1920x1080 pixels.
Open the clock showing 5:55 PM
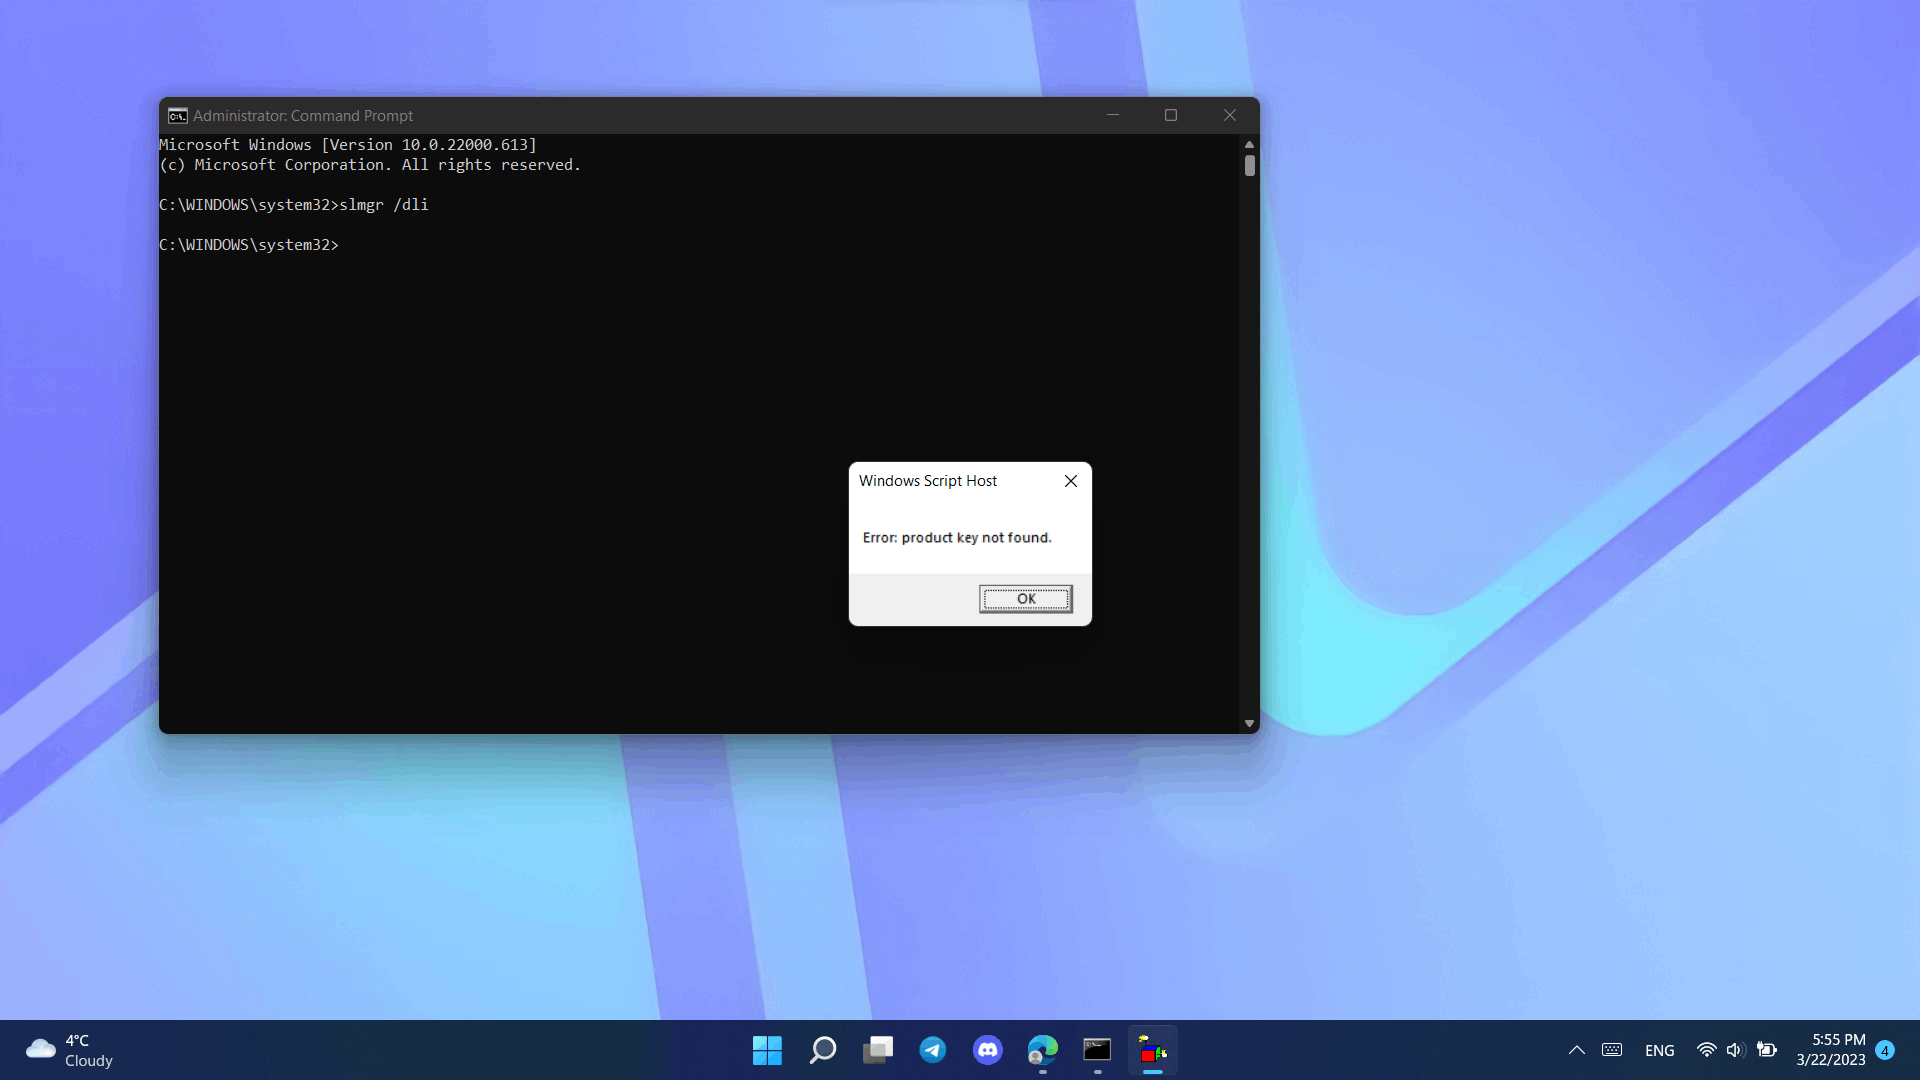point(1831,1050)
